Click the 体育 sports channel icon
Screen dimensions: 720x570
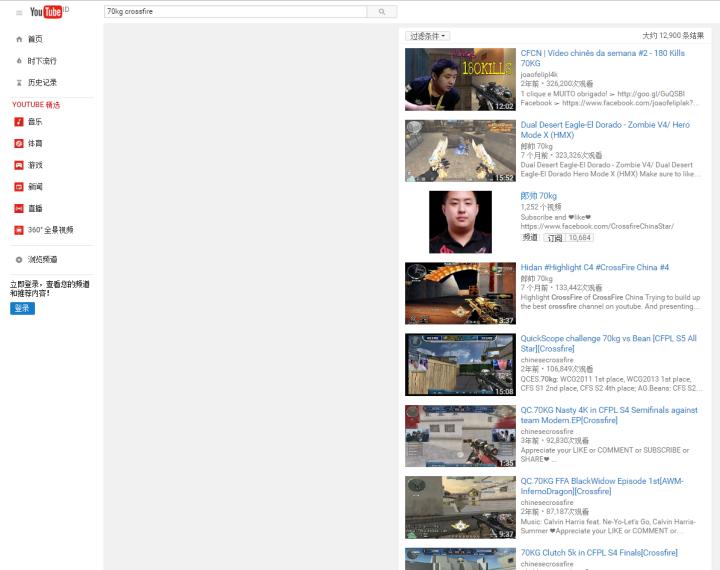tap(19, 143)
